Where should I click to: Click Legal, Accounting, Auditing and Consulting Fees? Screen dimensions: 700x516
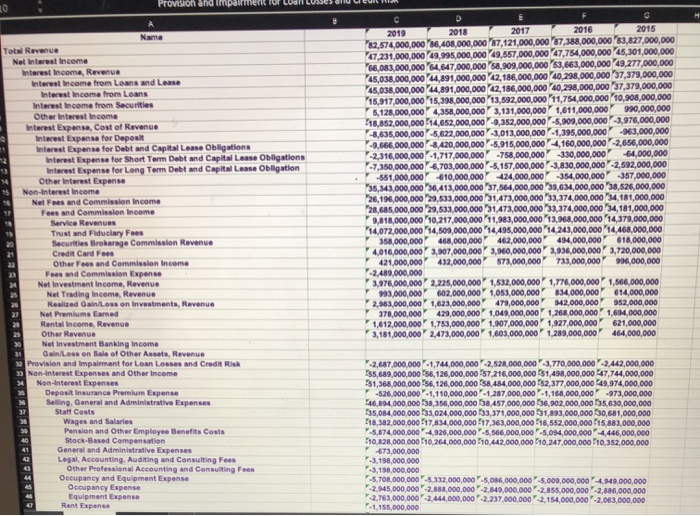click(x=146, y=460)
